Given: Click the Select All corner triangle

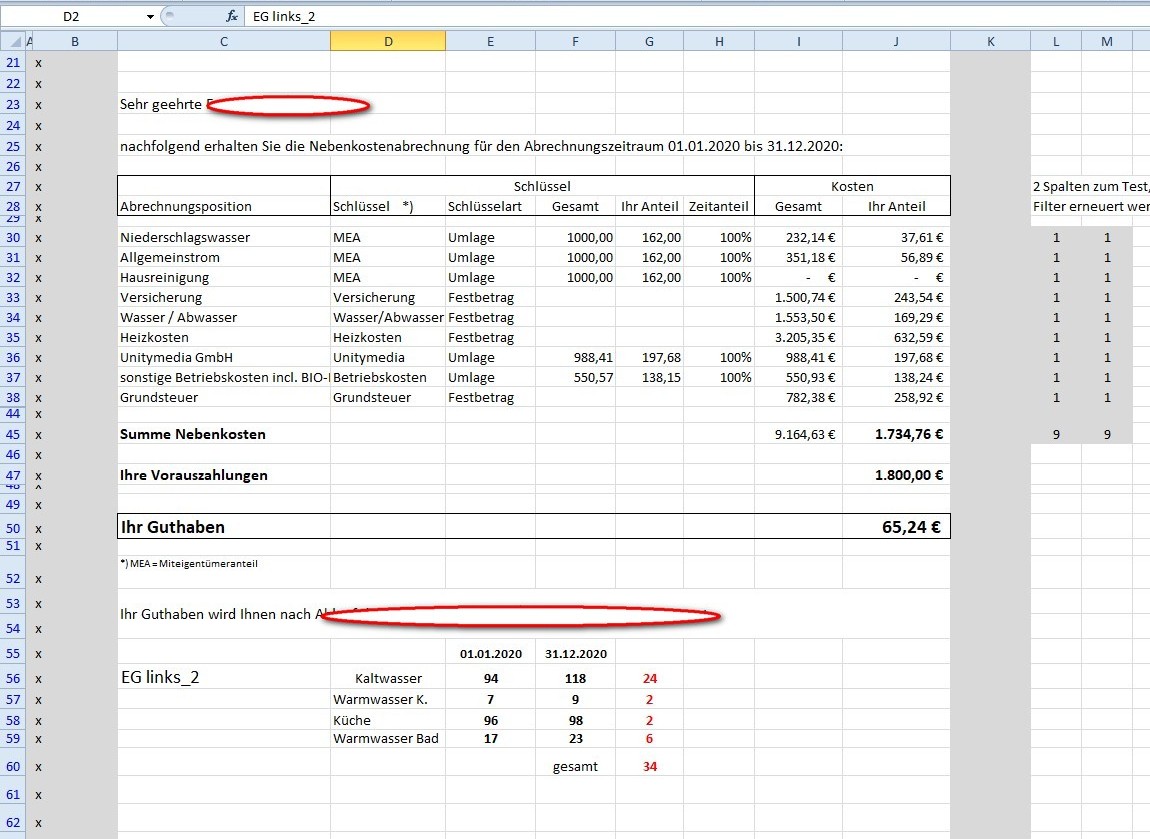Looking at the screenshot, I should coord(14,42).
